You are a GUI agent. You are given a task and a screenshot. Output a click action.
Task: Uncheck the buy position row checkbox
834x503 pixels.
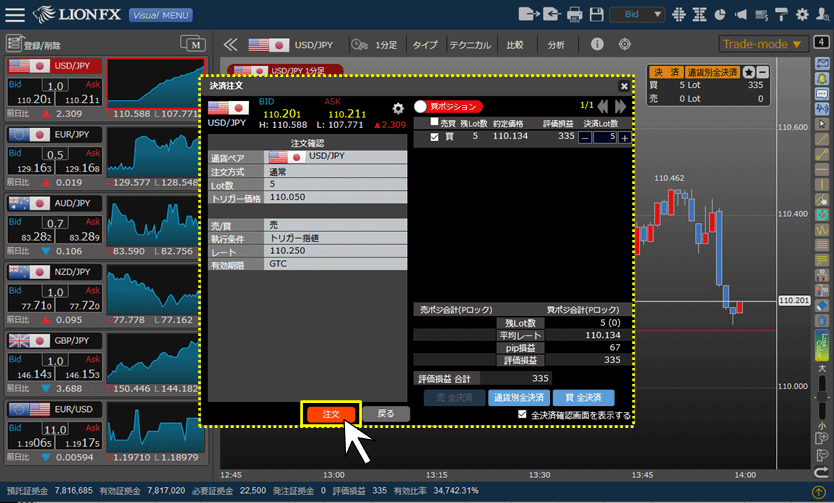434,137
